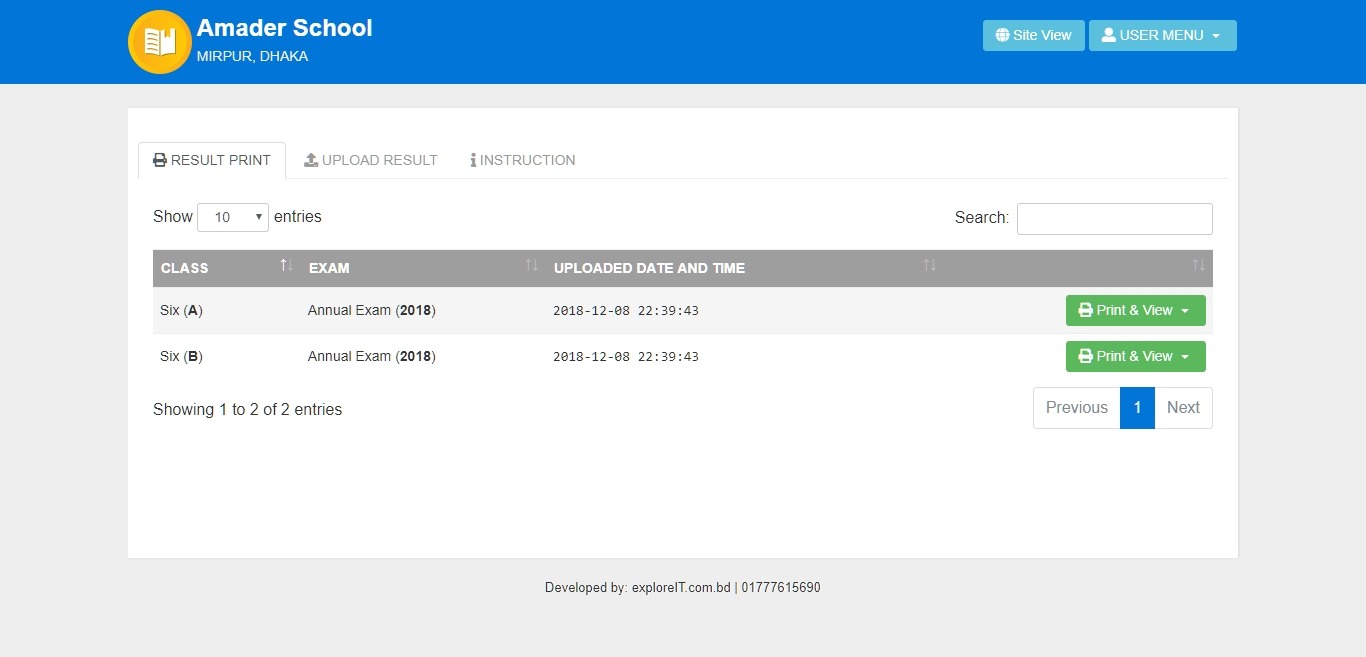
Task: Click the EXAM column header
Action: pos(423,268)
